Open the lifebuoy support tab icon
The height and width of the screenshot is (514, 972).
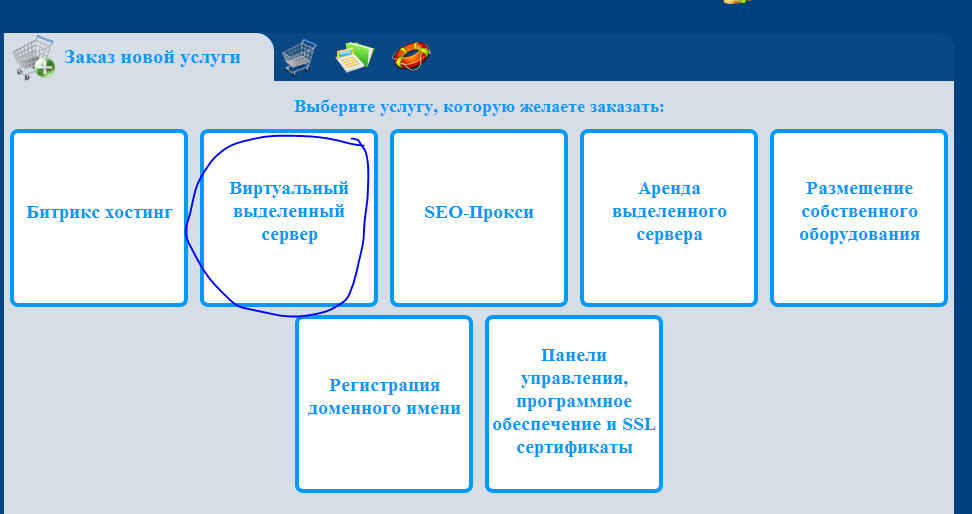click(411, 56)
